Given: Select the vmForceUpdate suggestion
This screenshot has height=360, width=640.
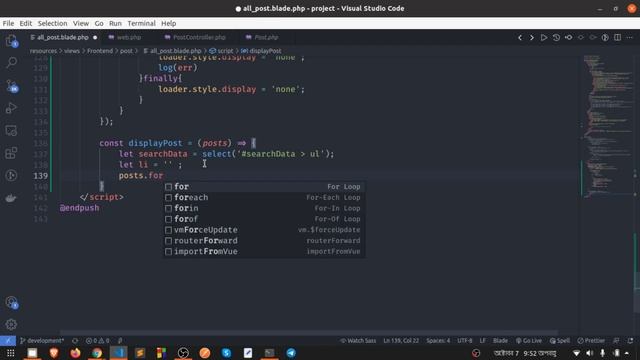Looking at the screenshot, I should pos(264,230).
